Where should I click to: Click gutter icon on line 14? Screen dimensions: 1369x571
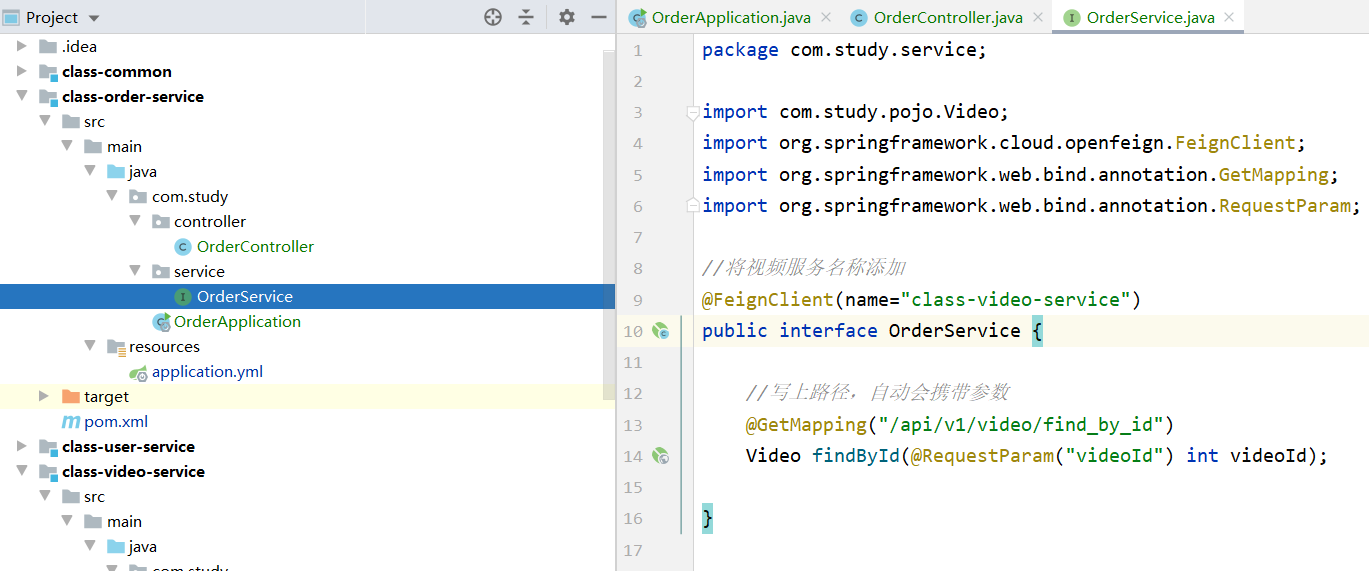point(660,456)
